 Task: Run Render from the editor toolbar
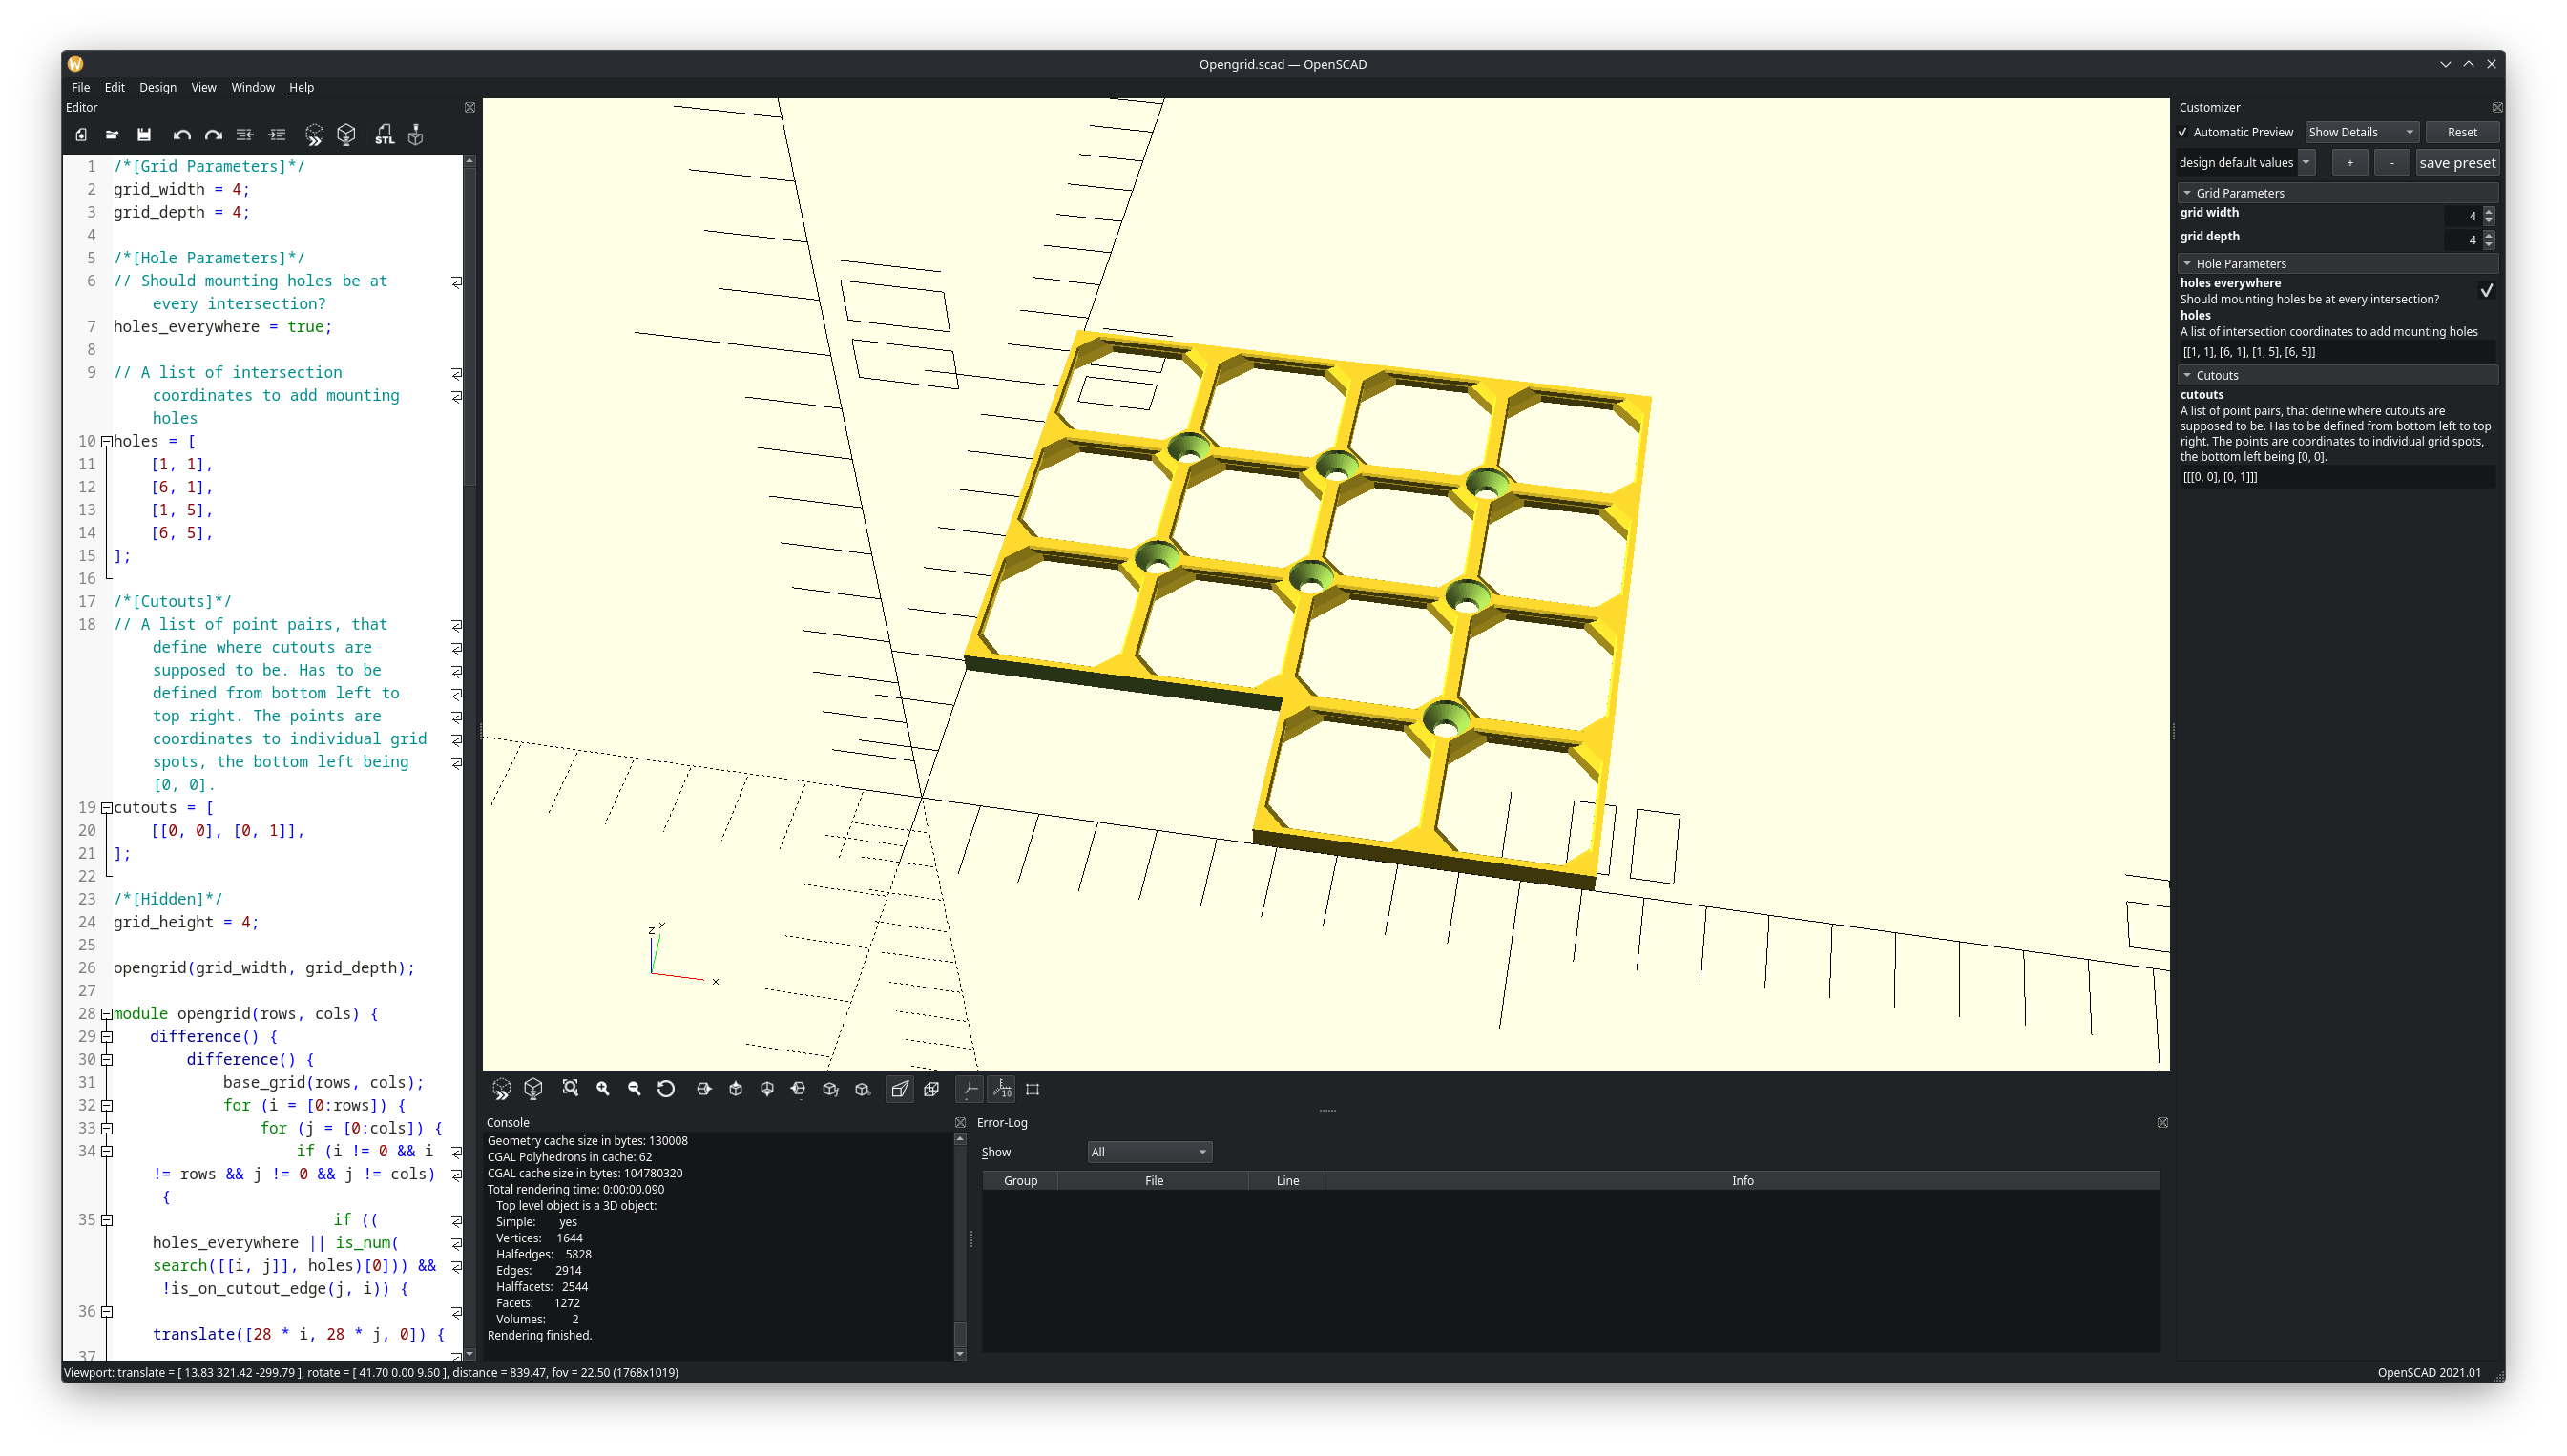(x=347, y=135)
